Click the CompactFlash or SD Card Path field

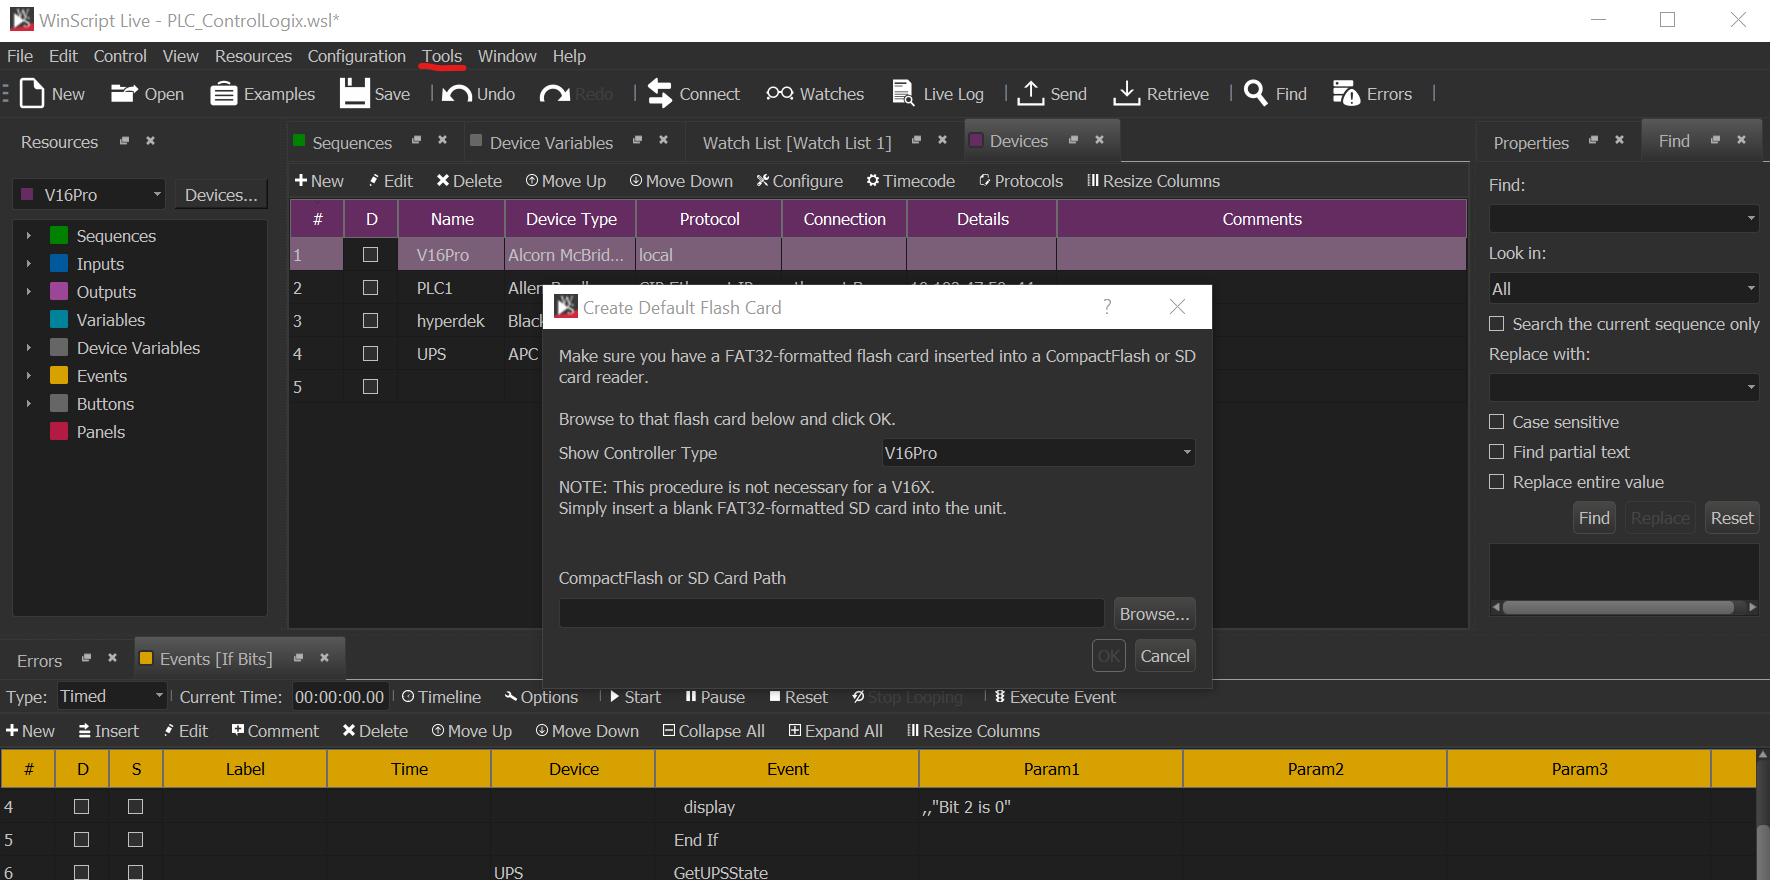831,613
